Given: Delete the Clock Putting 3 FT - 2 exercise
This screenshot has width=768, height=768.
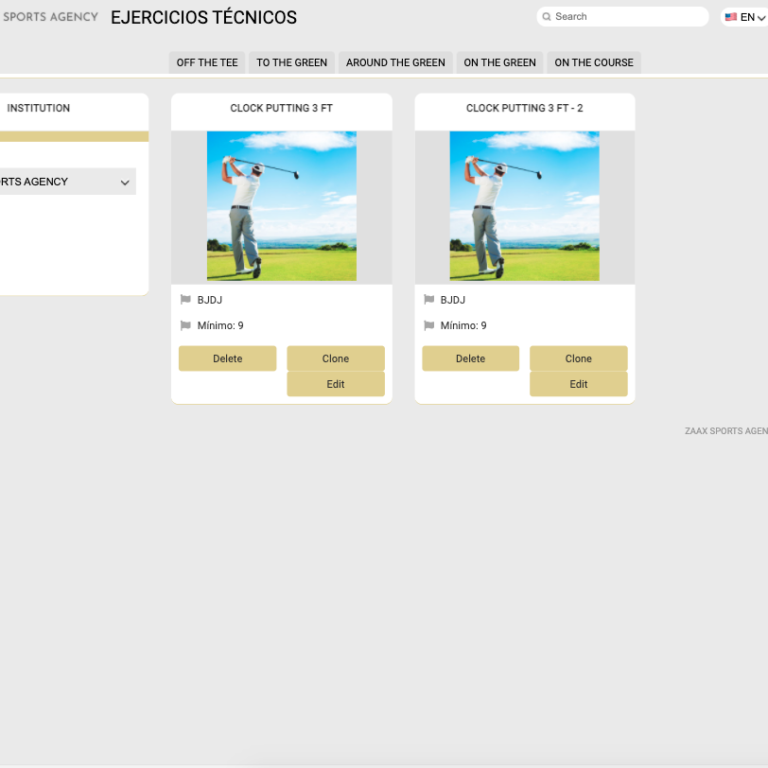Looking at the screenshot, I should point(470,359).
